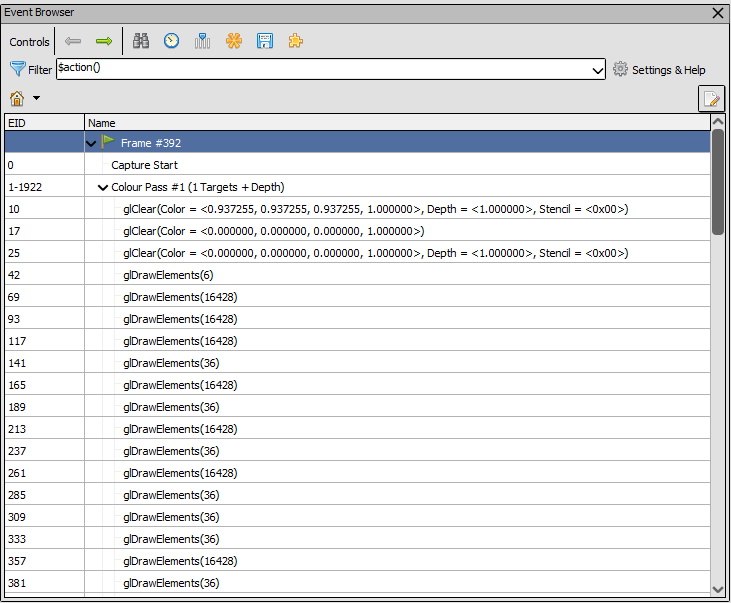Select glDrawElements(6) at EID 42
This screenshot has height=603, width=731.
357,275
